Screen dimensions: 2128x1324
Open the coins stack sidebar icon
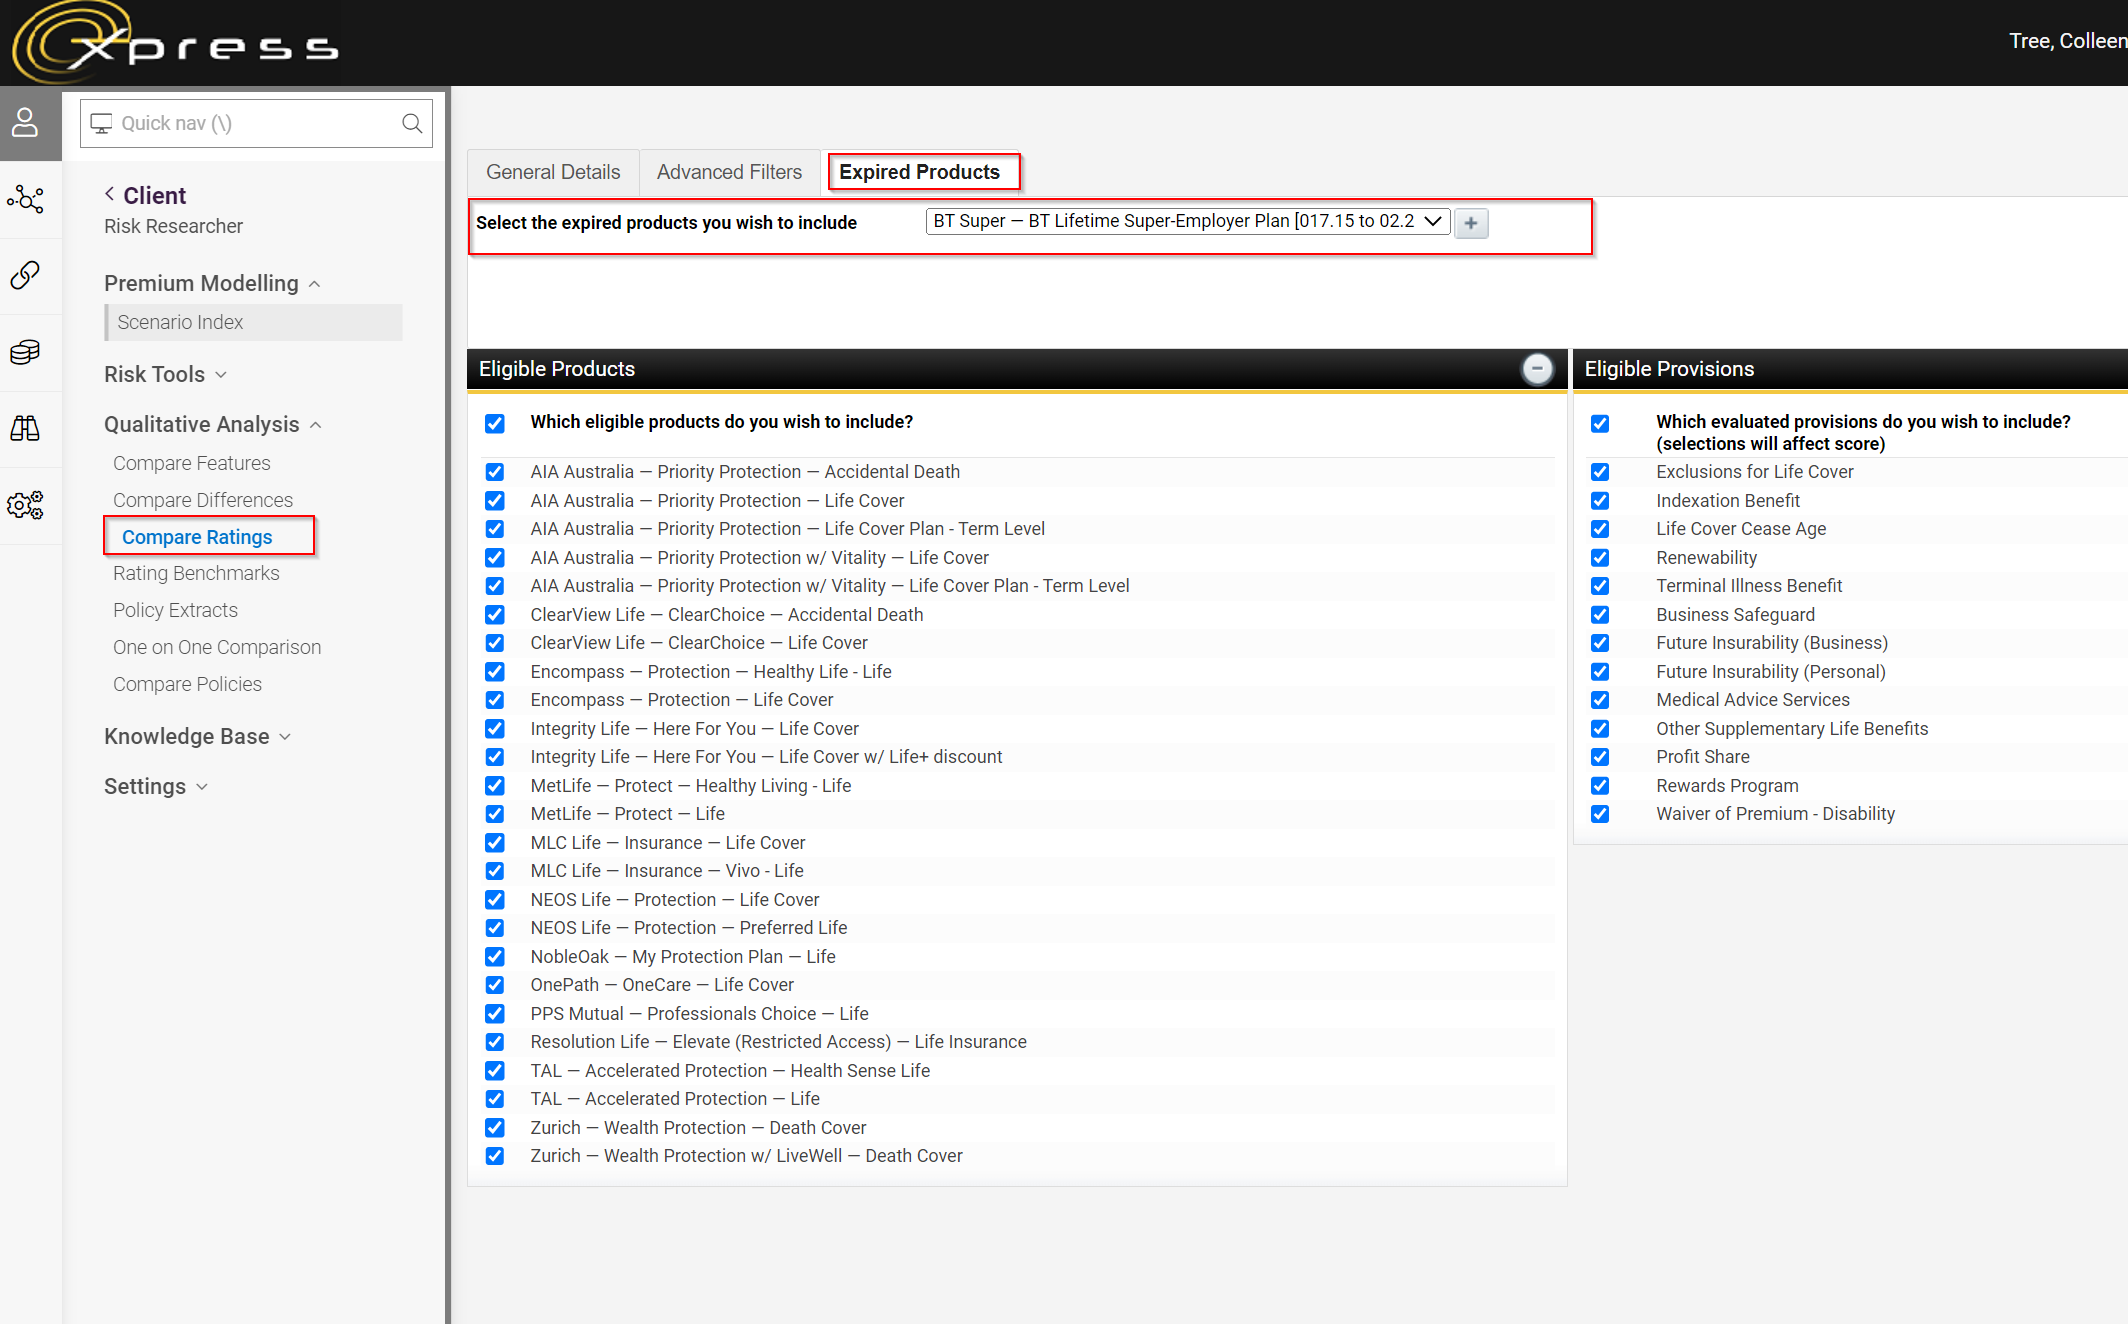[x=25, y=352]
